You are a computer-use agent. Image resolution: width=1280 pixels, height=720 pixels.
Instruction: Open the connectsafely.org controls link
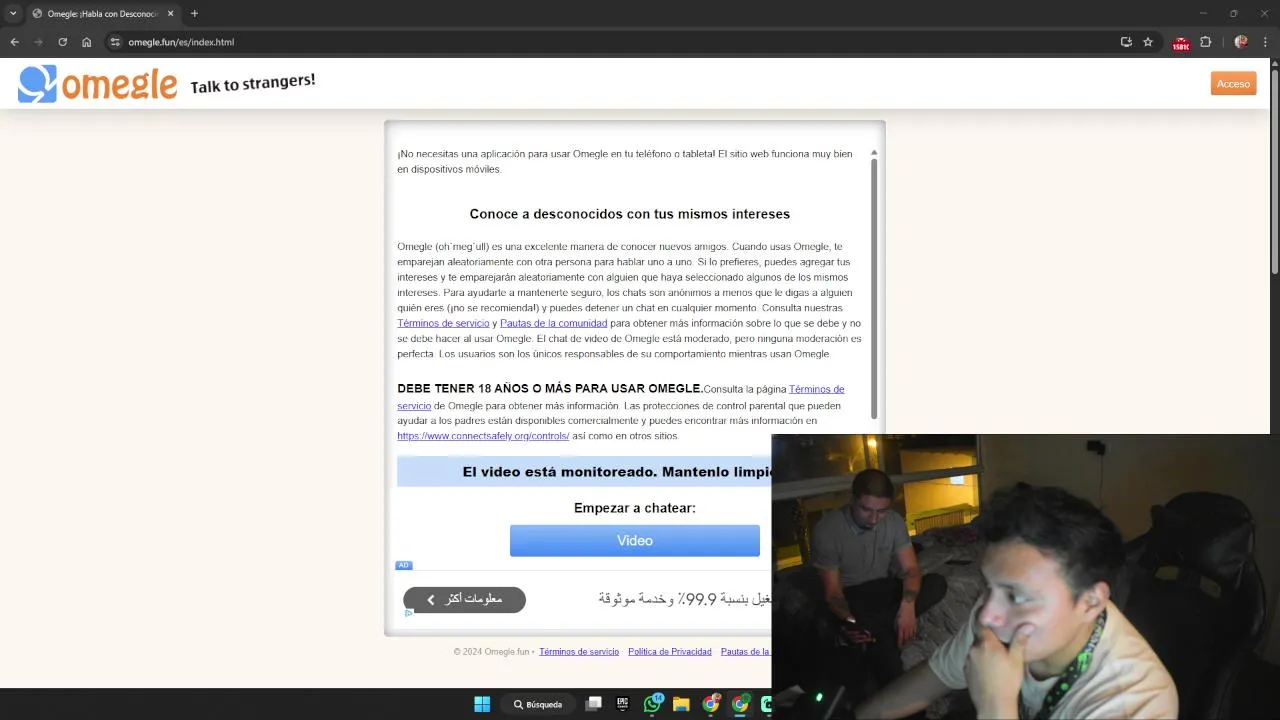(x=483, y=436)
